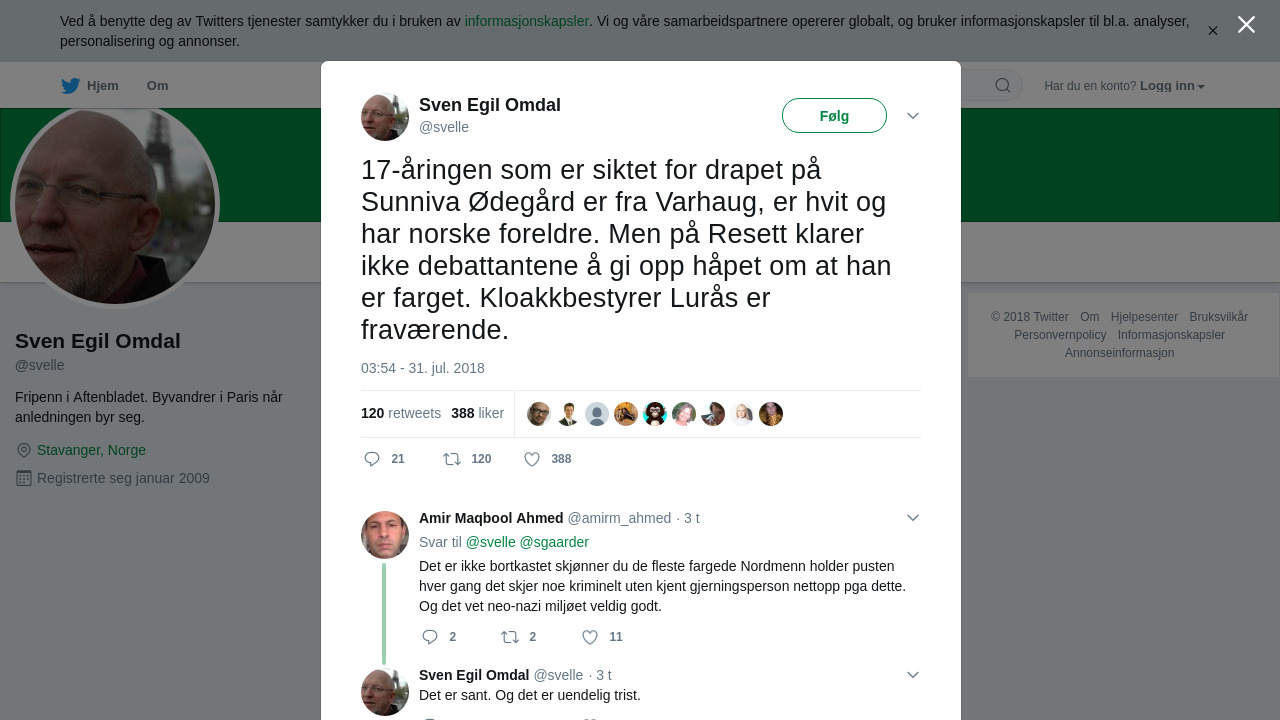Click the retweet icon showing 120
The width and height of the screenshot is (1280, 720).
(452, 459)
